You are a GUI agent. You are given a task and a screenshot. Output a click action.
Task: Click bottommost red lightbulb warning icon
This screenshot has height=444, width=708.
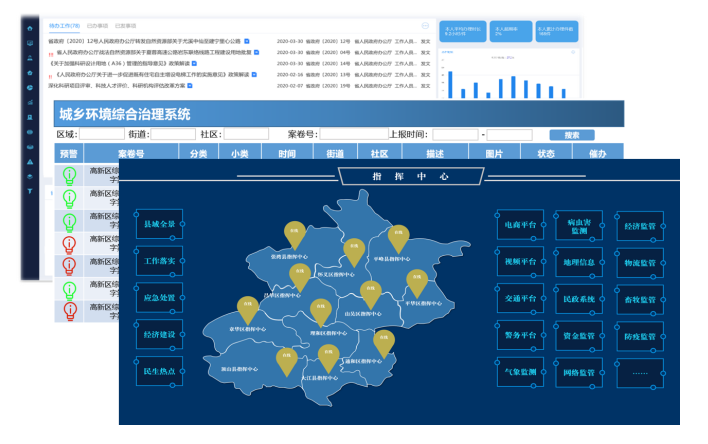pyautogui.click(x=70, y=311)
